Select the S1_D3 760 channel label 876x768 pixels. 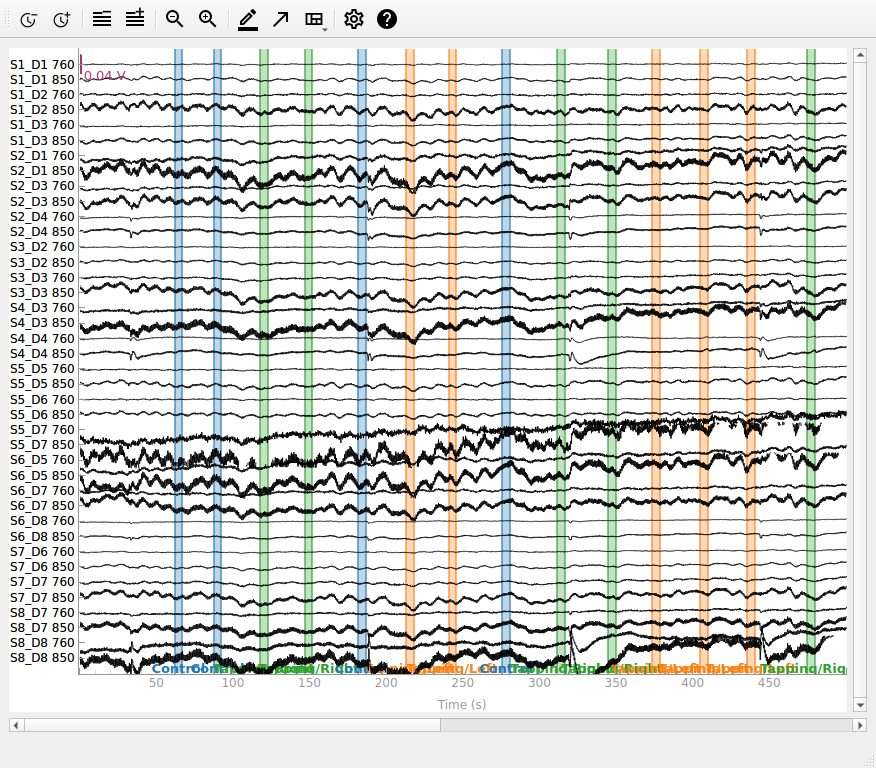[42, 125]
